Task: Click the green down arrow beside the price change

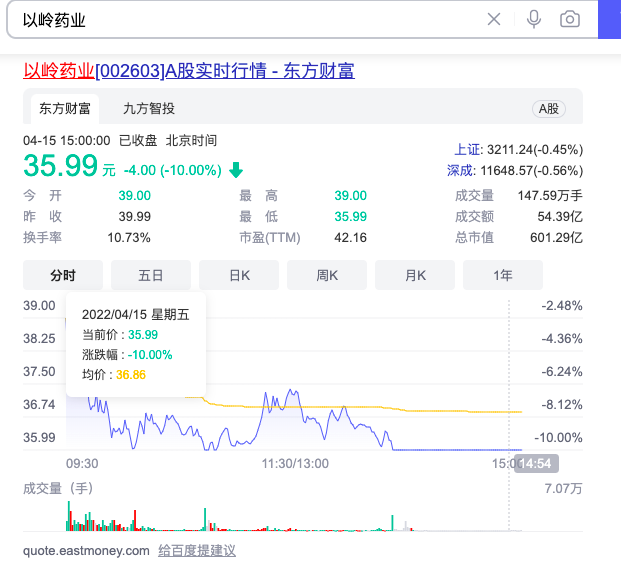Action: (x=236, y=170)
